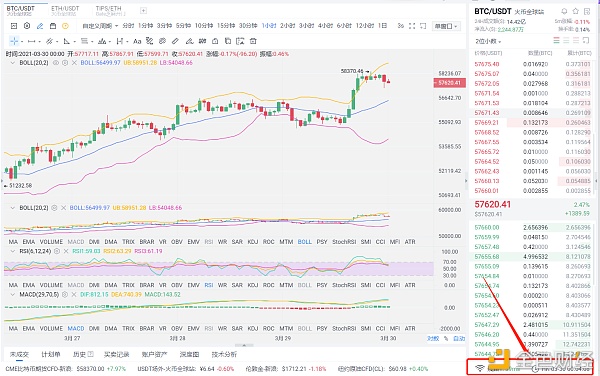The width and height of the screenshot is (600, 376).
Task: Open settings gear for the RSI(6,12,24) indicator
Action: 57,251
